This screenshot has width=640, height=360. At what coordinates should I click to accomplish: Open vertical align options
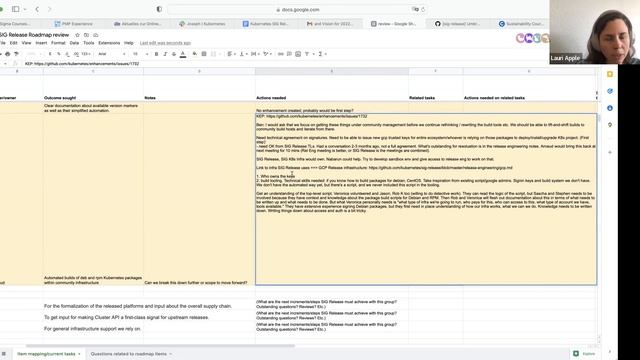pos(243,54)
